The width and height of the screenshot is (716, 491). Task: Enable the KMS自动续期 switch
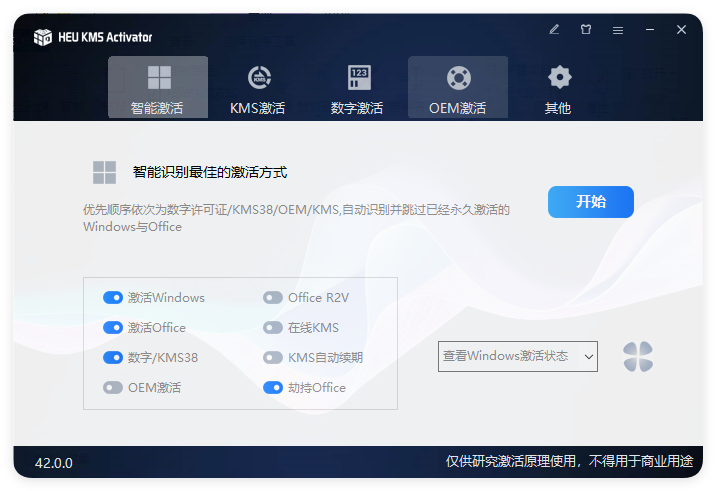273,358
